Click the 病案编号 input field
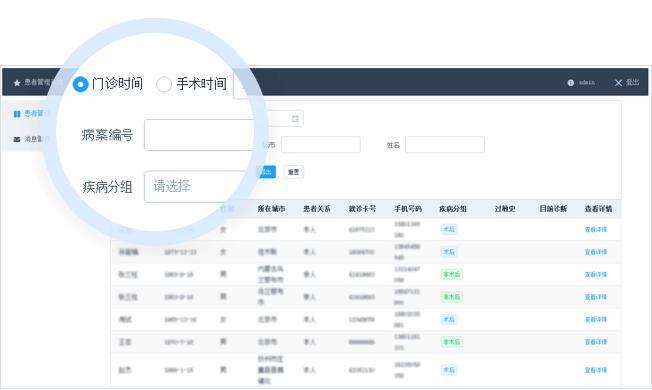This screenshot has height=390, width=652. 199,135
